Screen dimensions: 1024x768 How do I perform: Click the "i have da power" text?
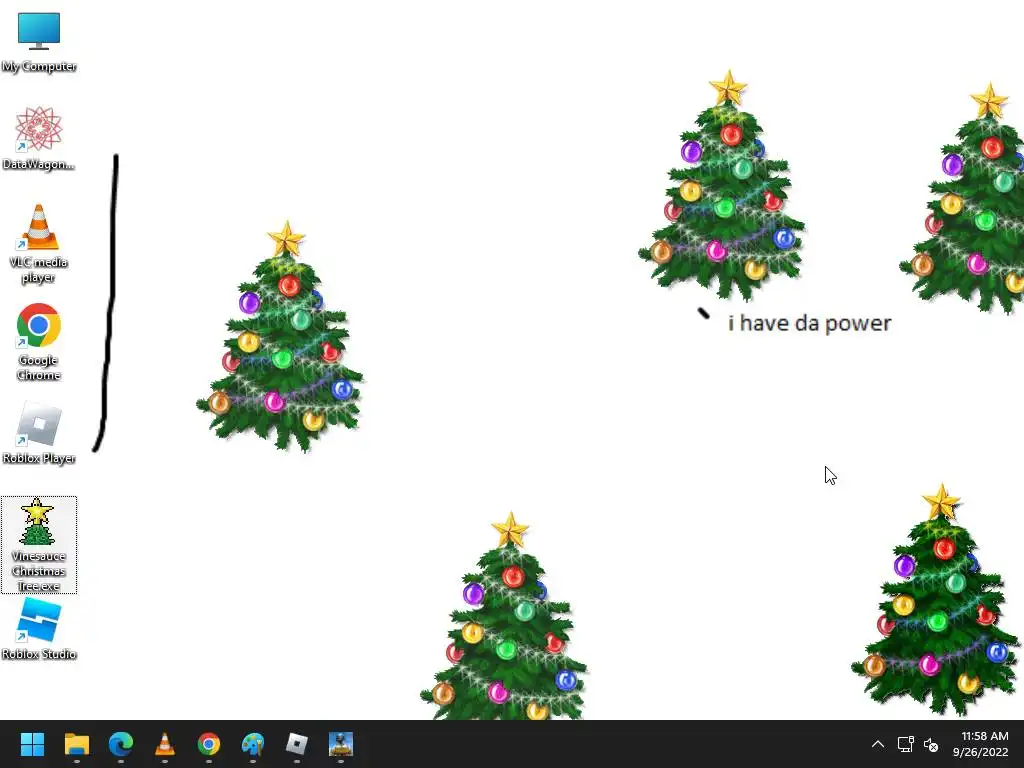click(x=810, y=323)
